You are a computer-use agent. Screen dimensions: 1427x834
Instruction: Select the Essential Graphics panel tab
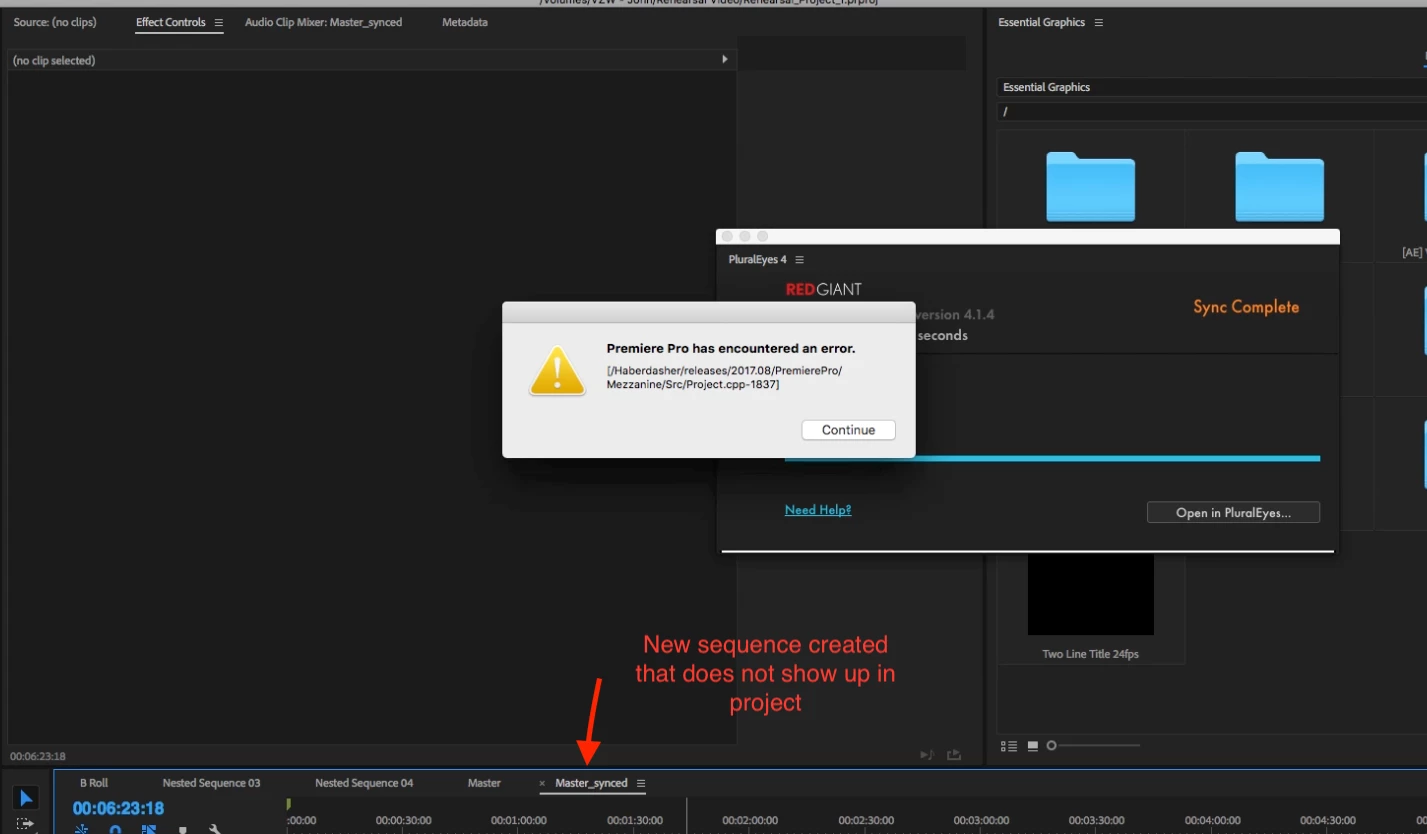point(1041,22)
